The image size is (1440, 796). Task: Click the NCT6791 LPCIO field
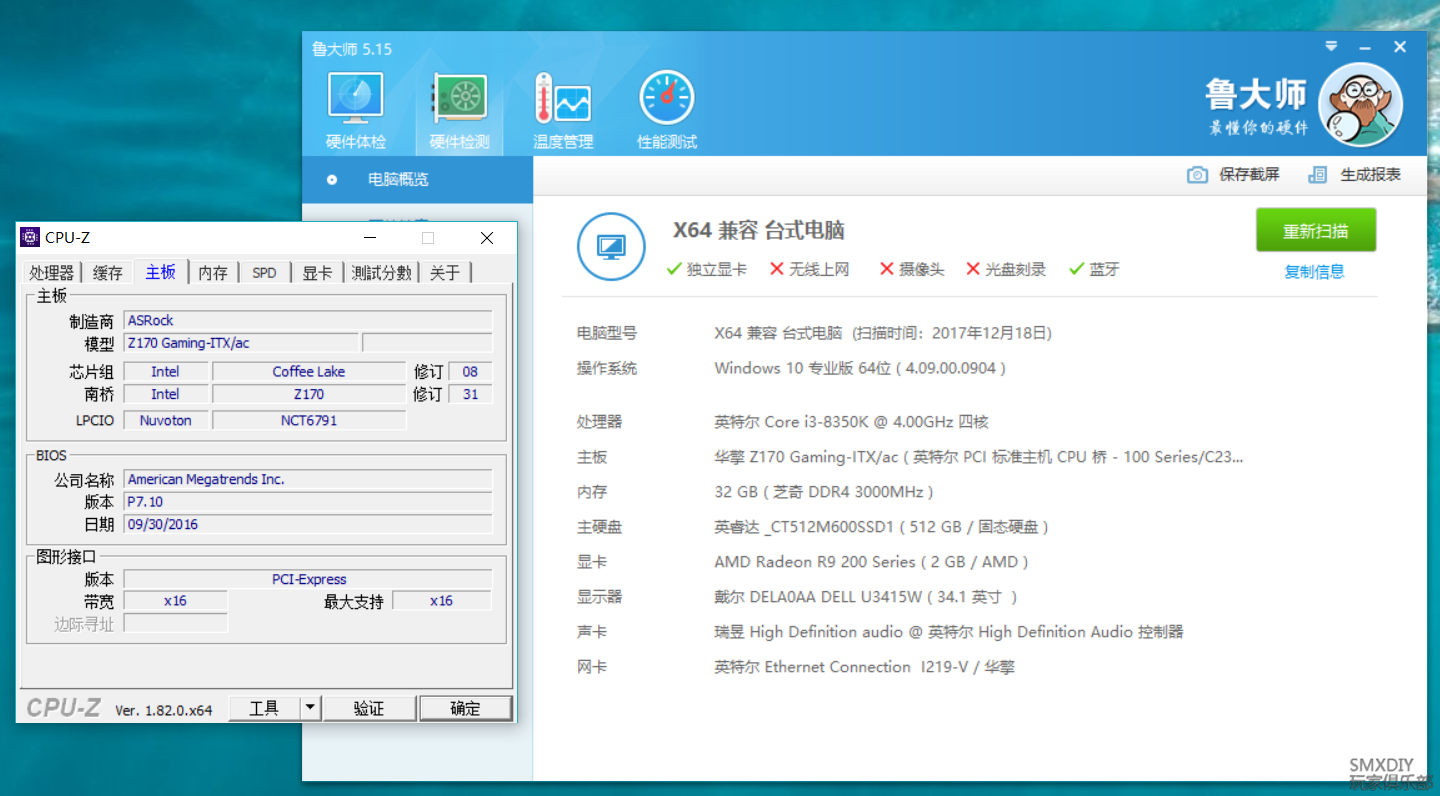click(x=308, y=420)
